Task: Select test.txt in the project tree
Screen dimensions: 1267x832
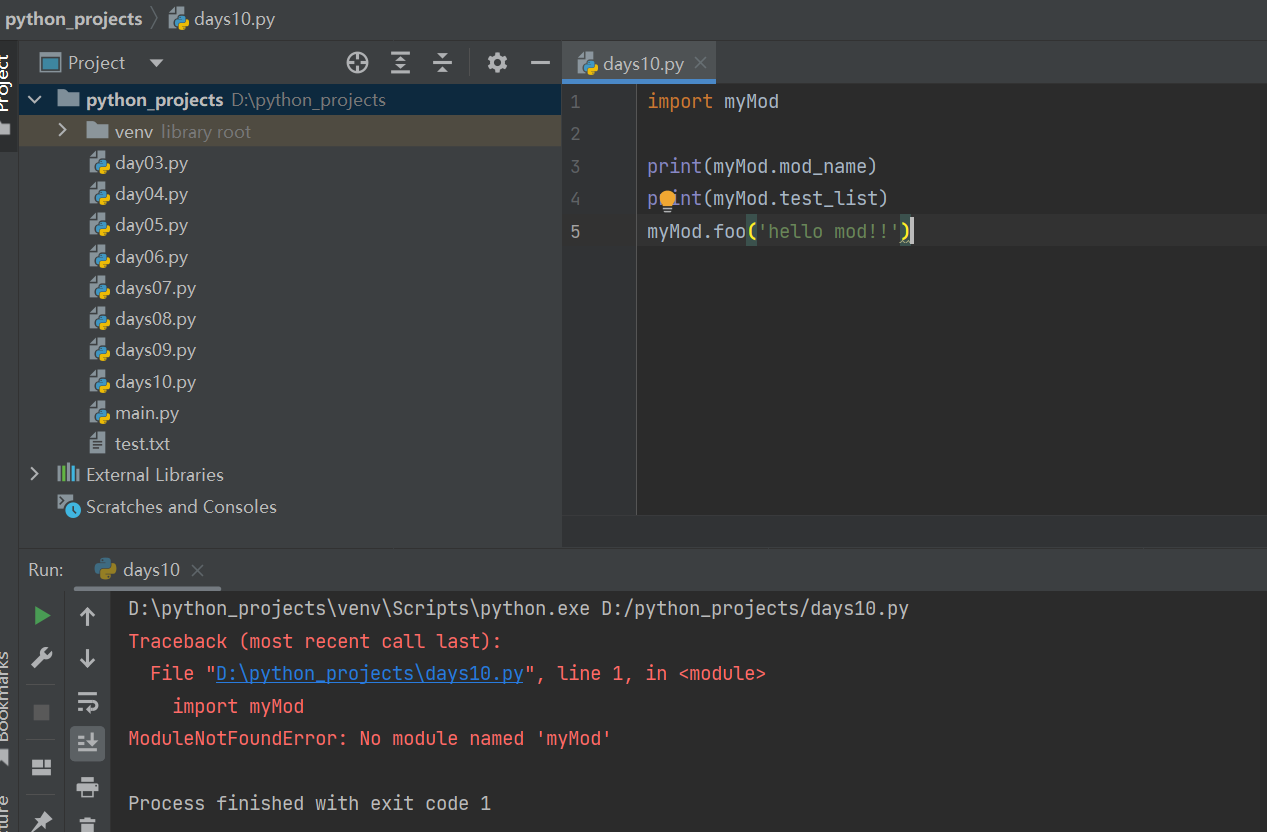Action: click(142, 444)
